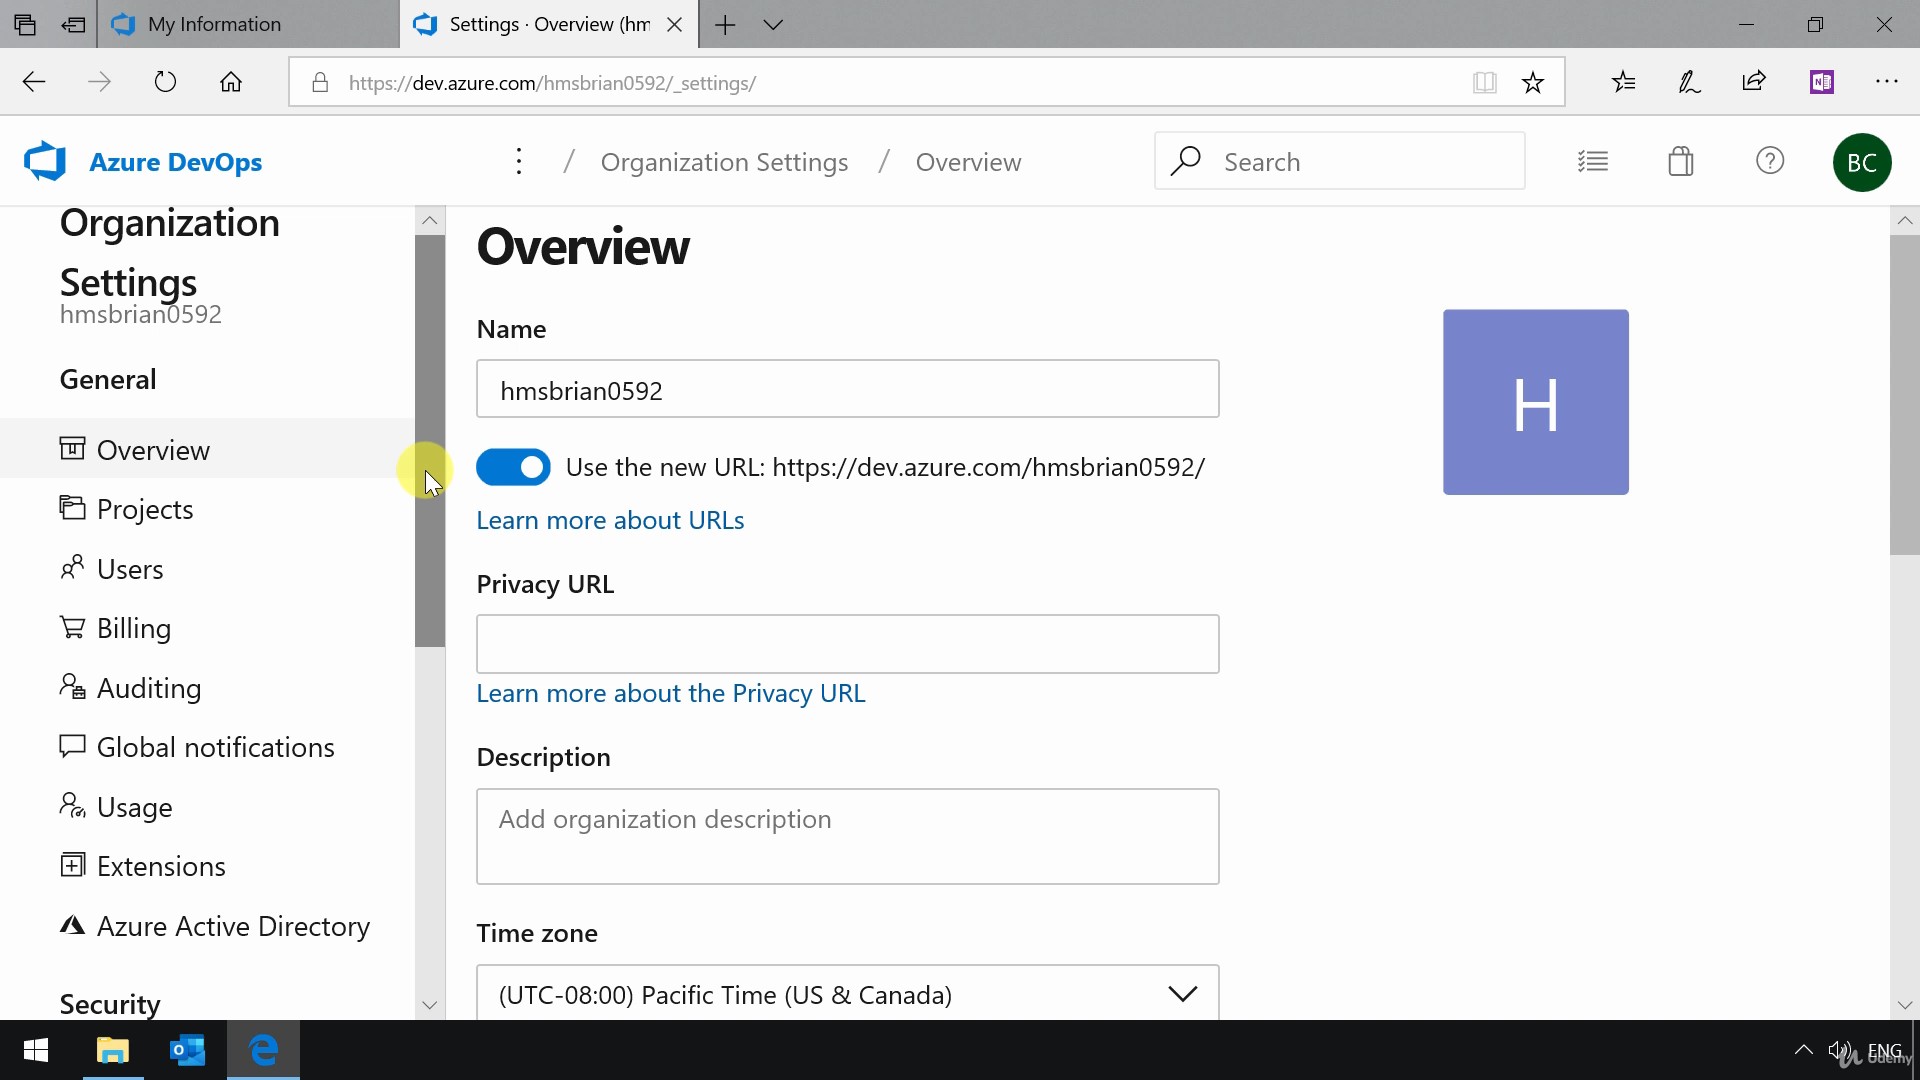Screen dimensions: 1920x1080
Task: Click the Usage icon in sidebar
Action: pos(72,805)
